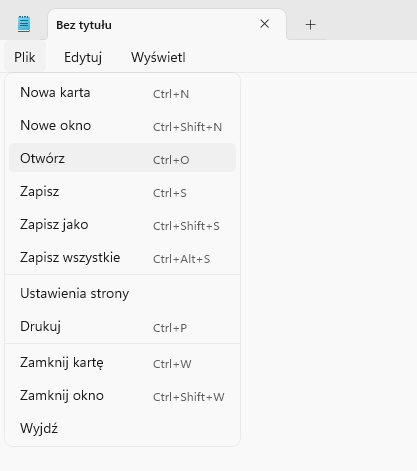The image size is (417, 471).
Task: Click empty text editing area
Action: click(x=328, y=267)
